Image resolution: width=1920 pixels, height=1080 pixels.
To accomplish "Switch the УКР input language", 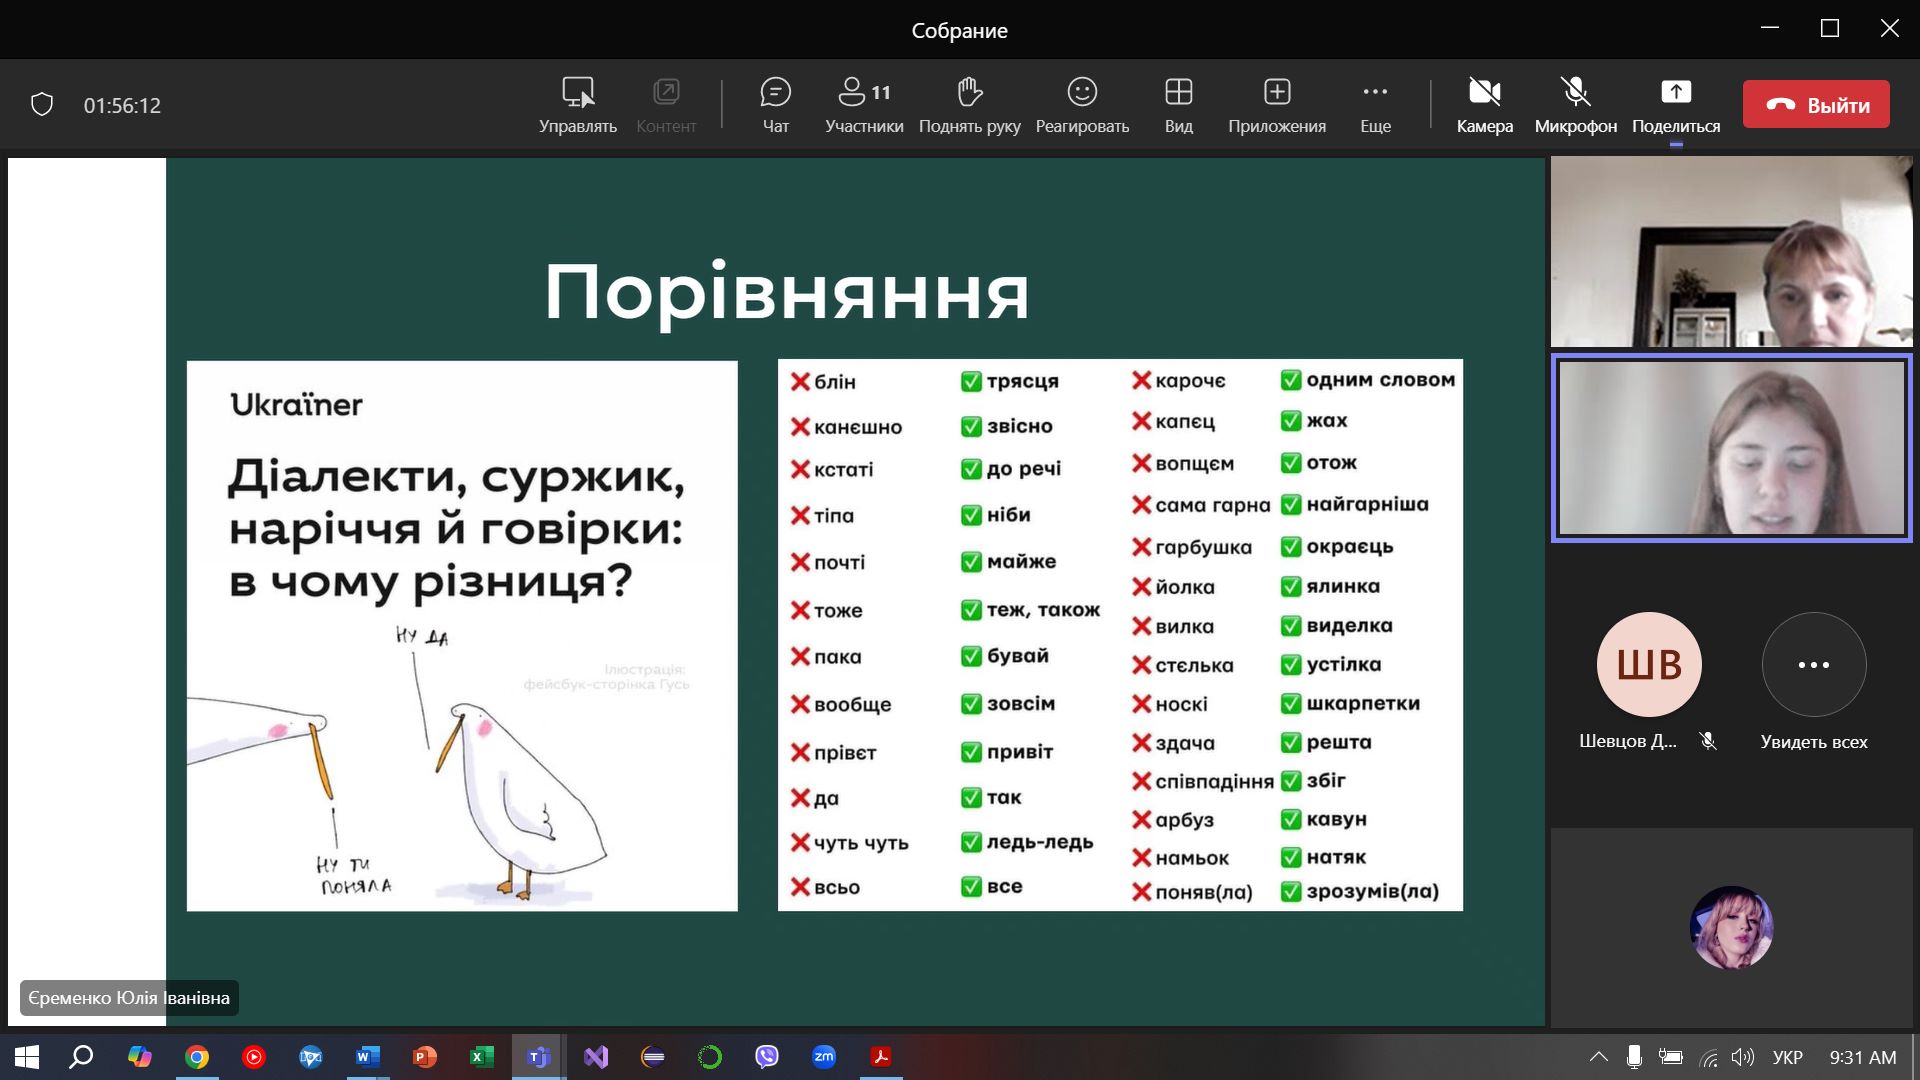I will [x=1788, y=1057].
